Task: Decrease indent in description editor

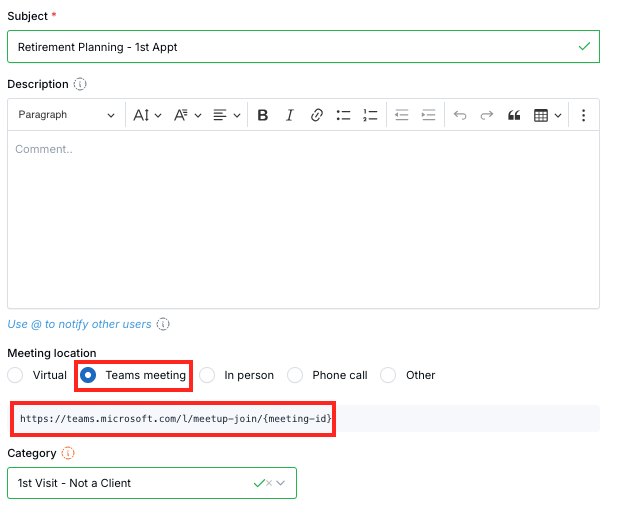Action: click(x=402, y=115)
